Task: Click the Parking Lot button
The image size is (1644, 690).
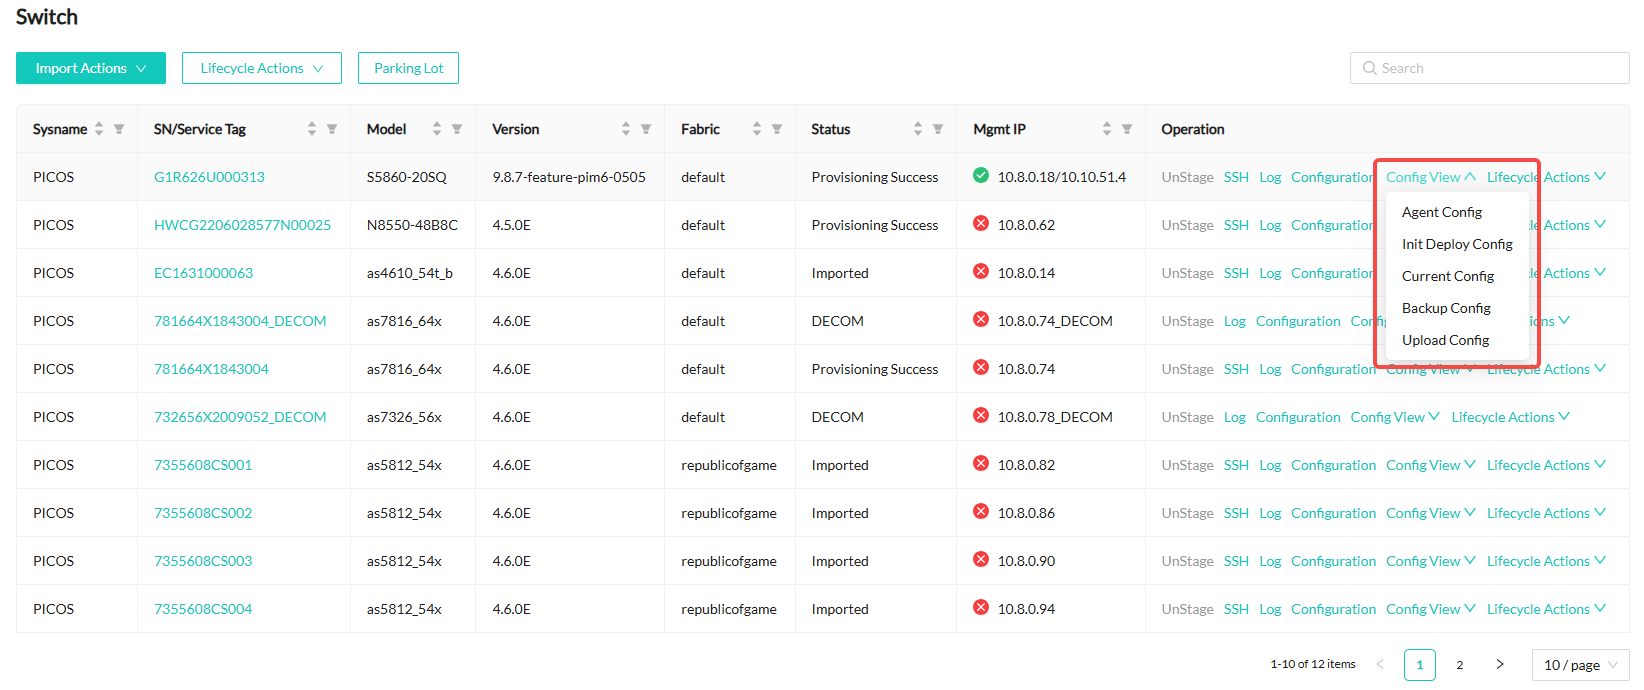Action: click(x=408, y=68)
